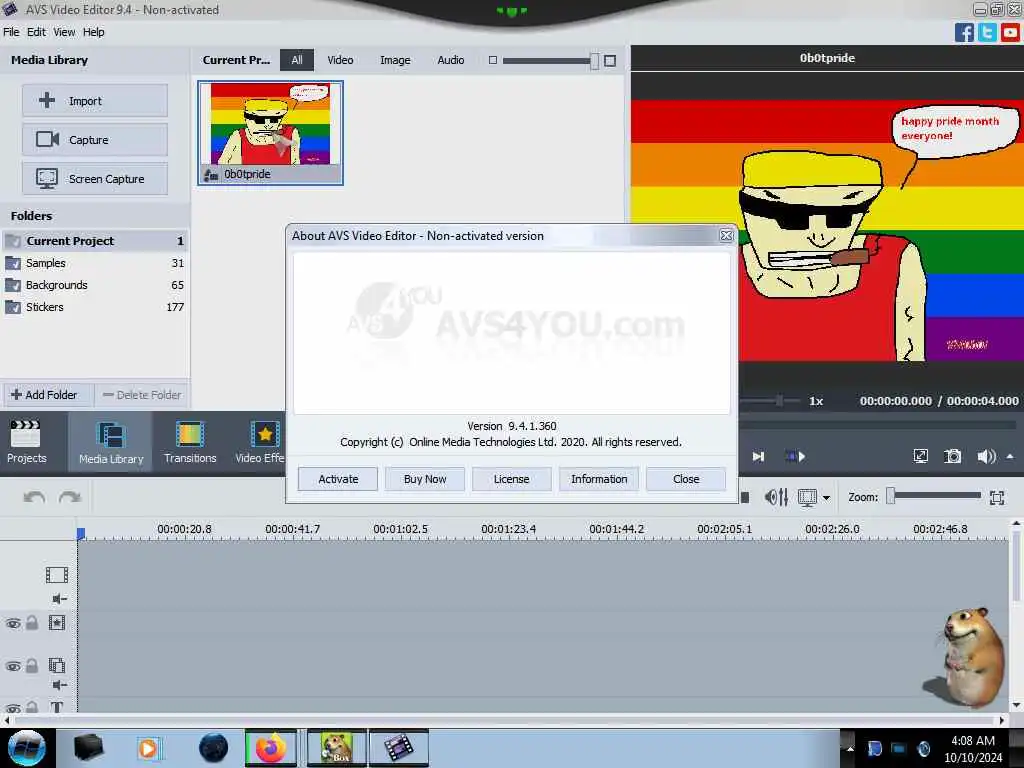
Task: Open the Facebook link icon
Action: click(964, 32)
